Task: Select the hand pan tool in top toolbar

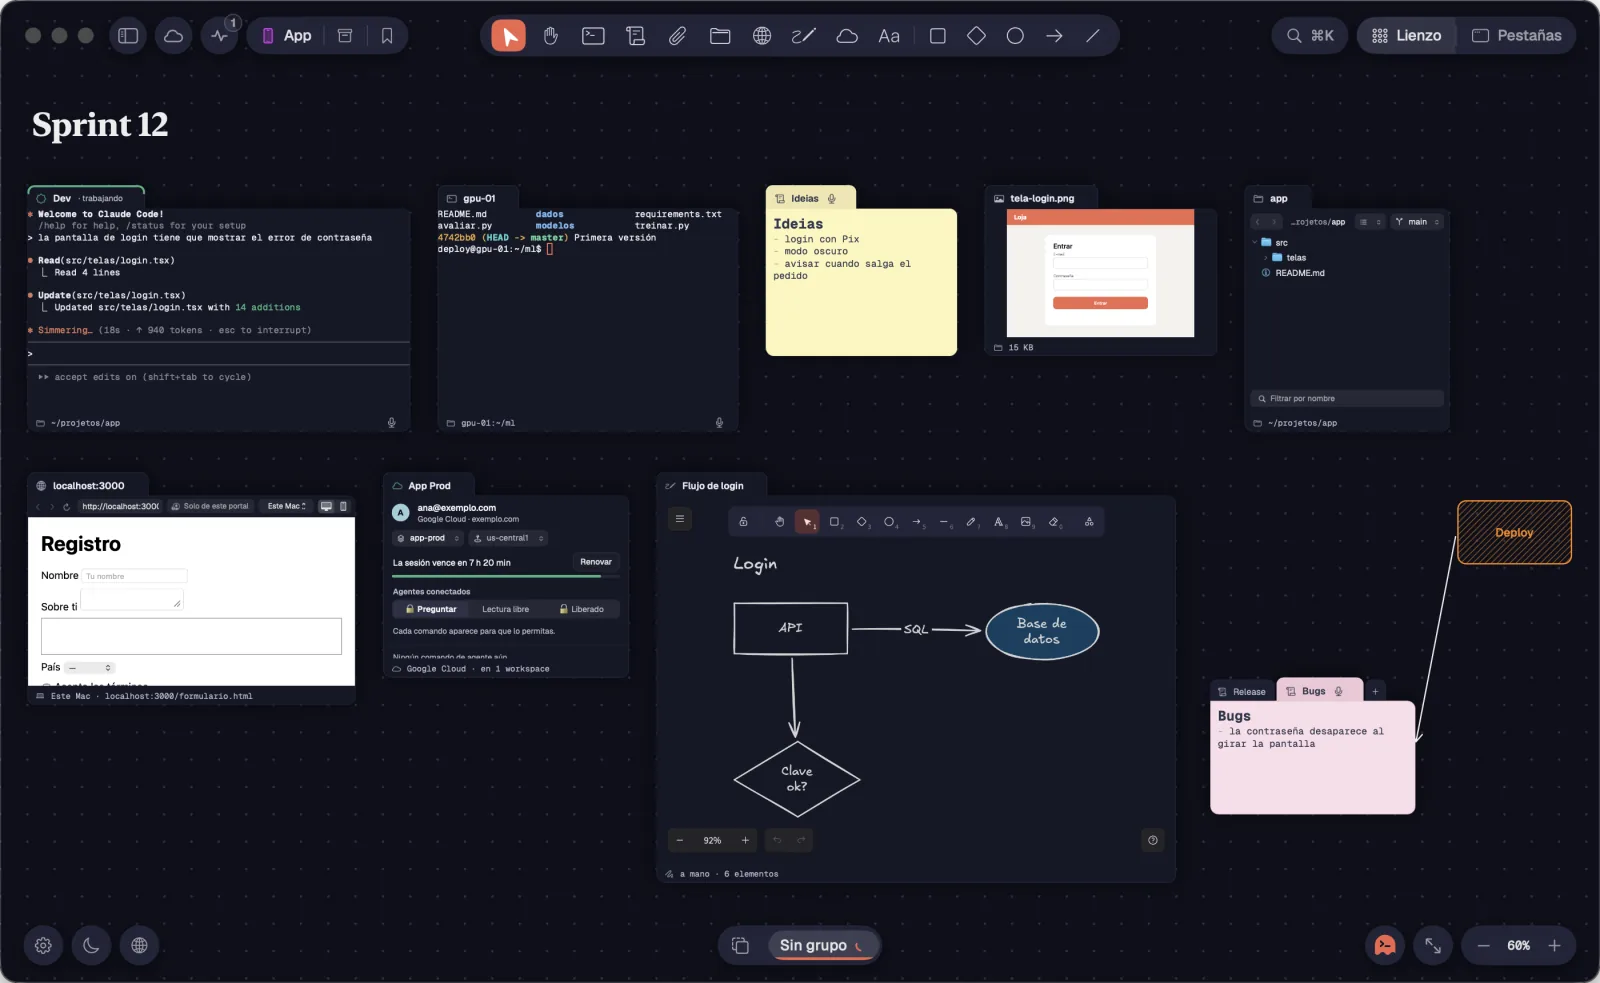Action: (551, 36)
